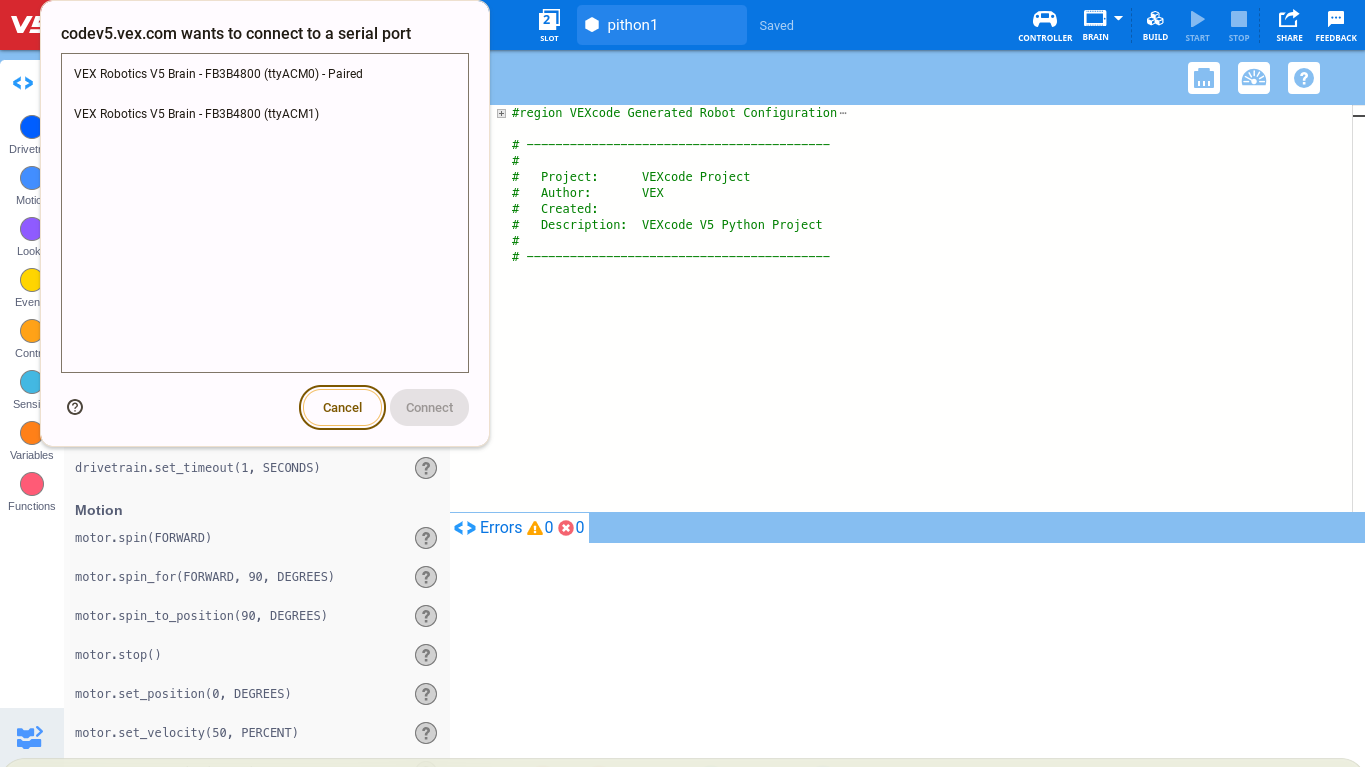Expand the VEXcode robot configuration region
This screenshot has height=767, width=1365.
click(501, 113)
